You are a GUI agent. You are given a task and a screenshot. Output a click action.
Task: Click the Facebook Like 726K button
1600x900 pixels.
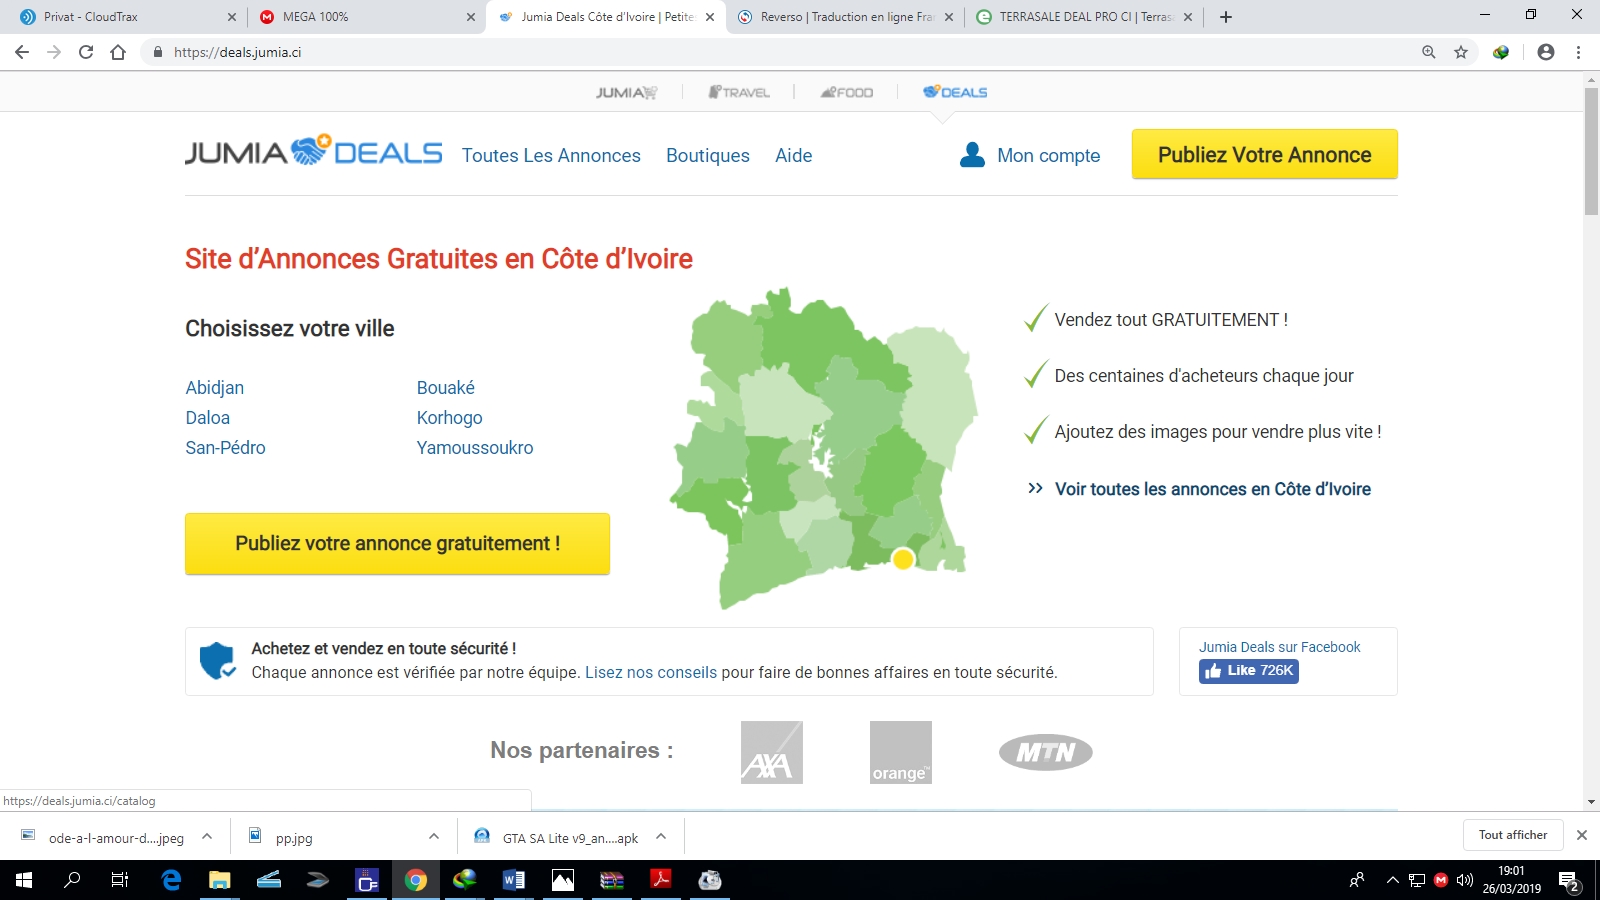click(1248, 671)
